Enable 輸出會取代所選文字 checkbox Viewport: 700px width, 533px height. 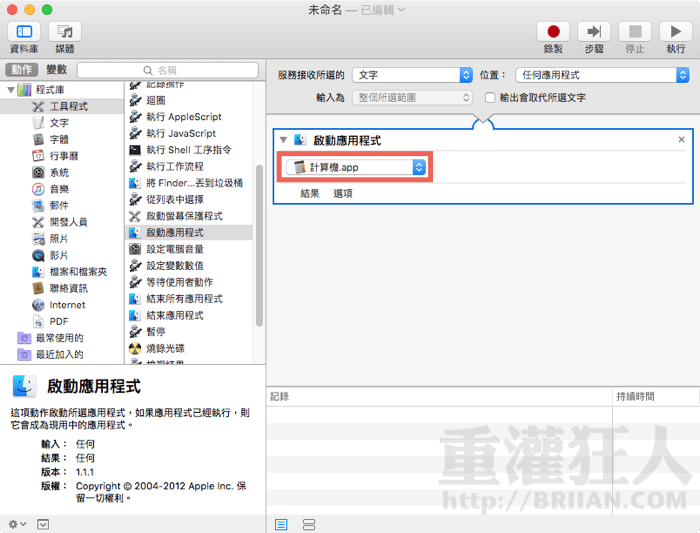tap(490, 98)
